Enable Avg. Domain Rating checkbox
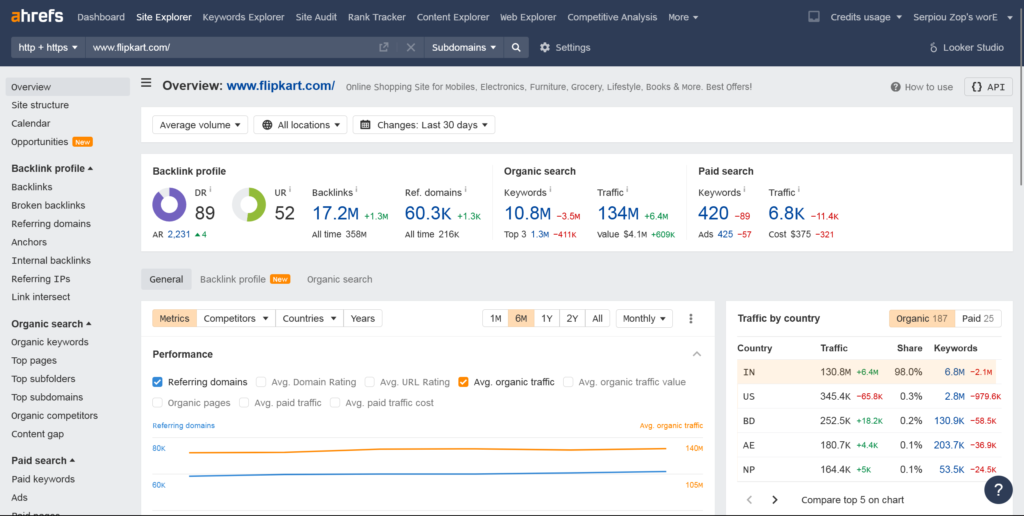Screen dimensions: 1024x516 pos(261,382)
